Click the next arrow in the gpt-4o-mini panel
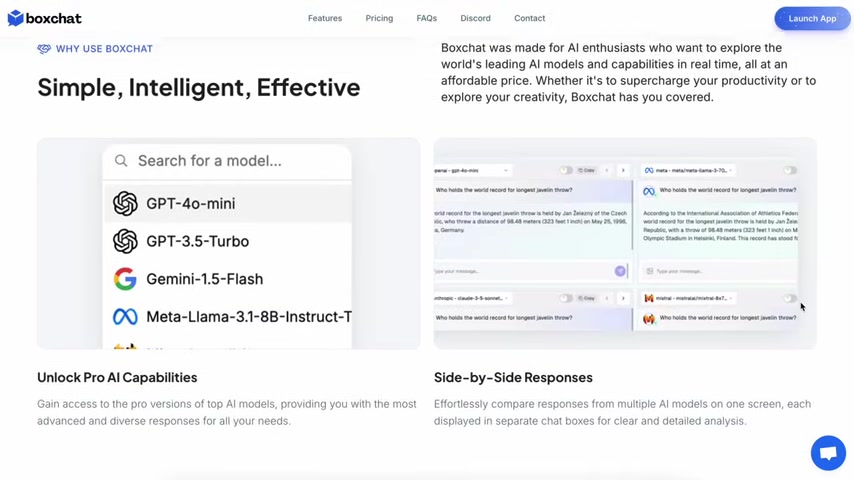854x480 pixels. (623, 171)
